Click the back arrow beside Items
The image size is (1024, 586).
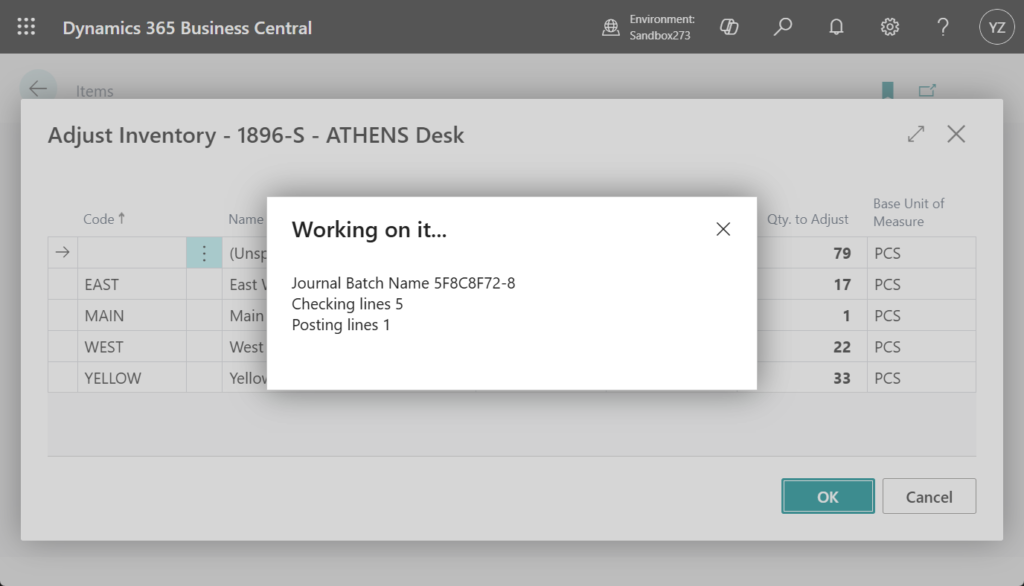(38, 89)
